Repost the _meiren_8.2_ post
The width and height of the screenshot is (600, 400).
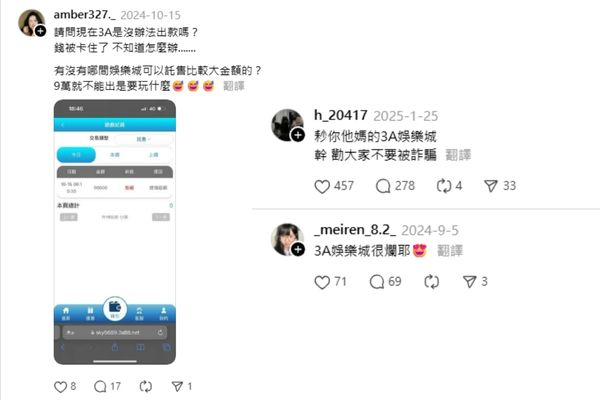point(432,282)
